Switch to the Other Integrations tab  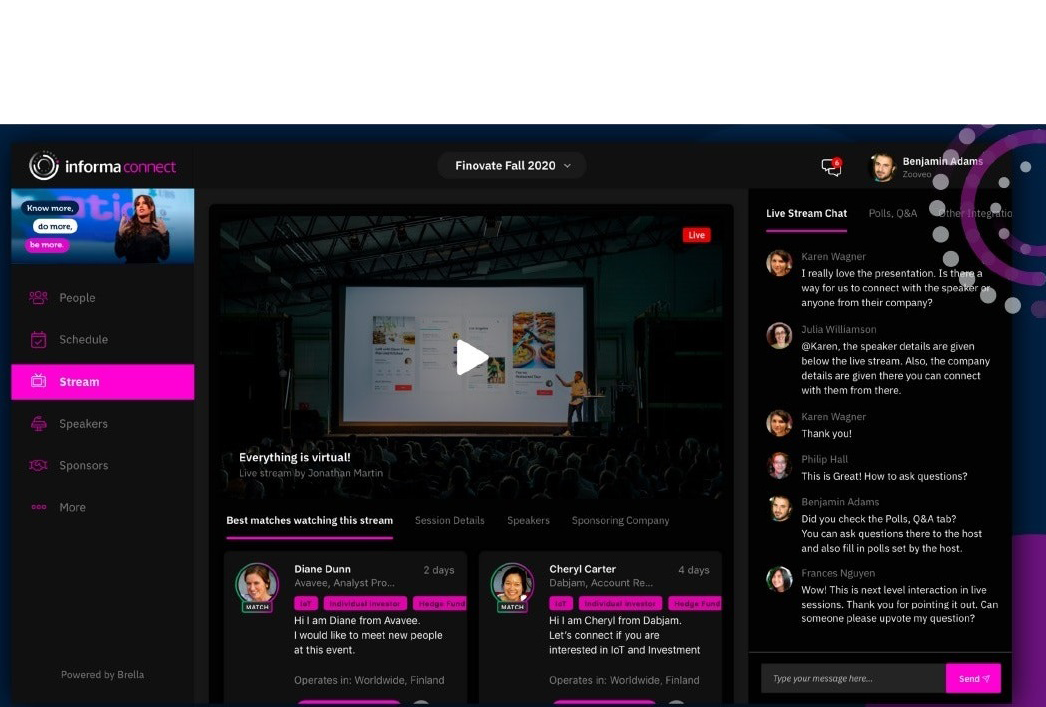click(975, 213)
